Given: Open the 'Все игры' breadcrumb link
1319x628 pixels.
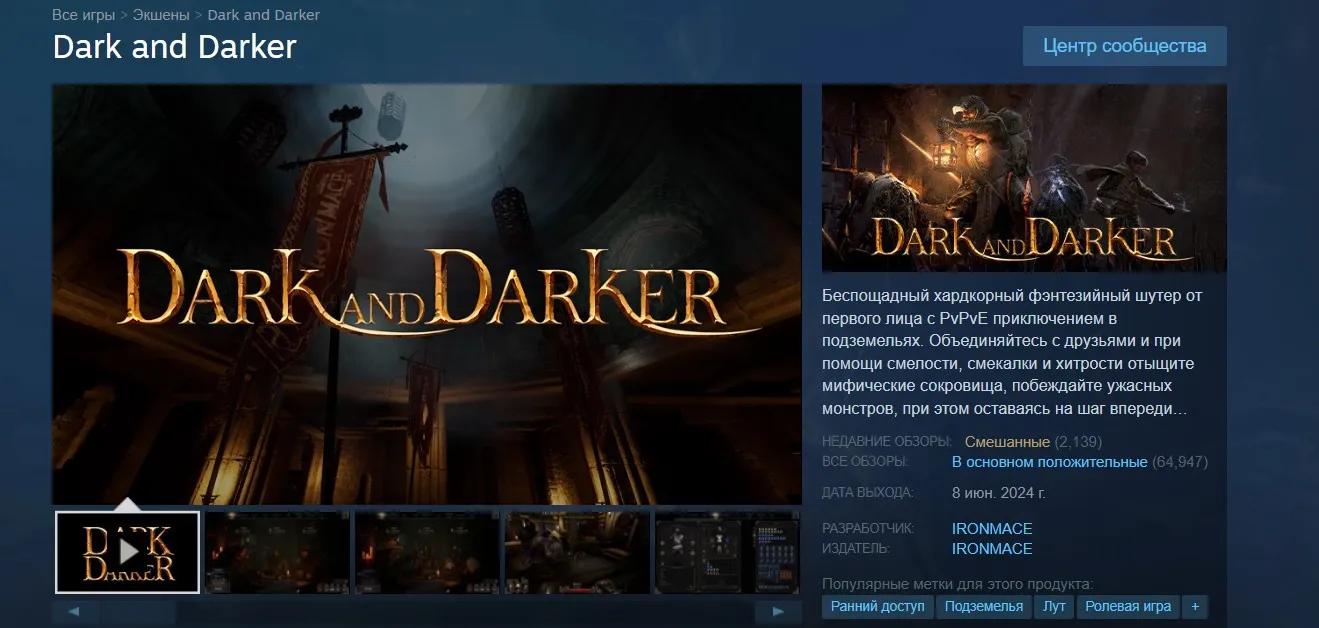Looking at the screenshot, I should tap(84, 15).
